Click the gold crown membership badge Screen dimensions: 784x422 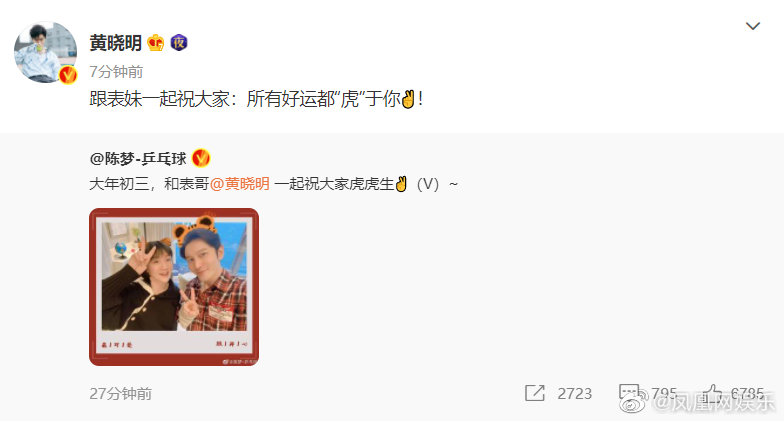[156, 43]
